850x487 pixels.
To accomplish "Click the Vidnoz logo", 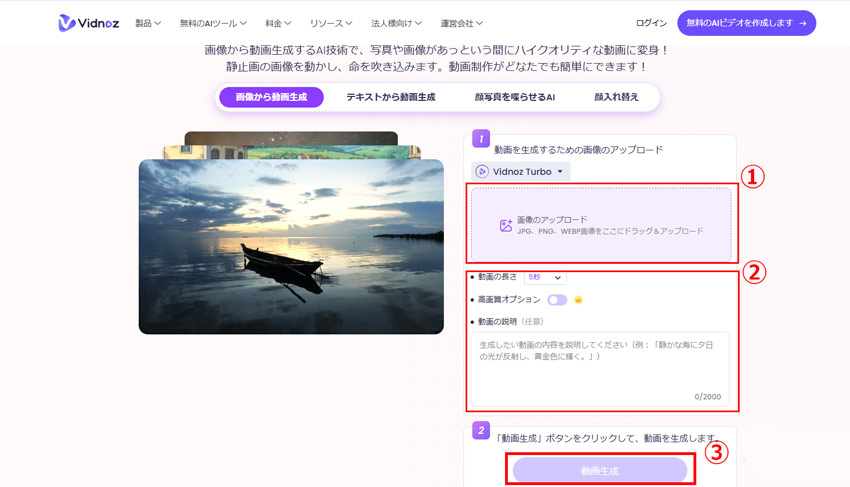I will [89, 23].
